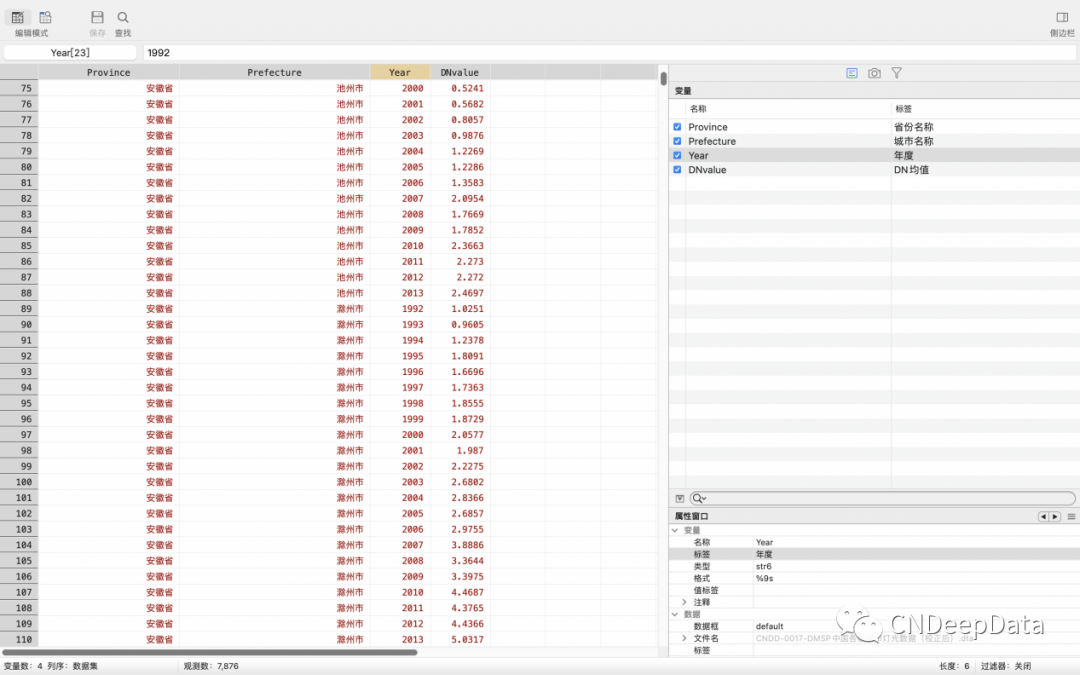This screenshot has width=1080, height=675.
Task: Expand the 文件名 row in properties
Action: (x=684, y=638)
